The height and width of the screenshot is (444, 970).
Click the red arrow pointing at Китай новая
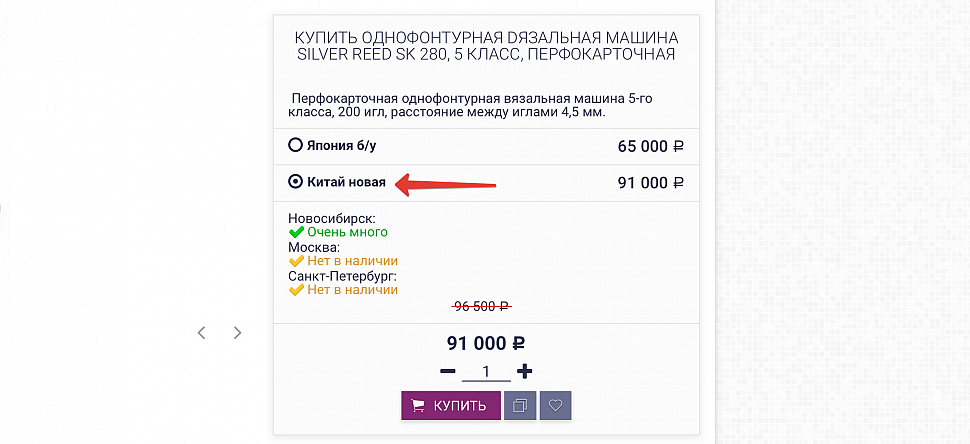(446, 184)
